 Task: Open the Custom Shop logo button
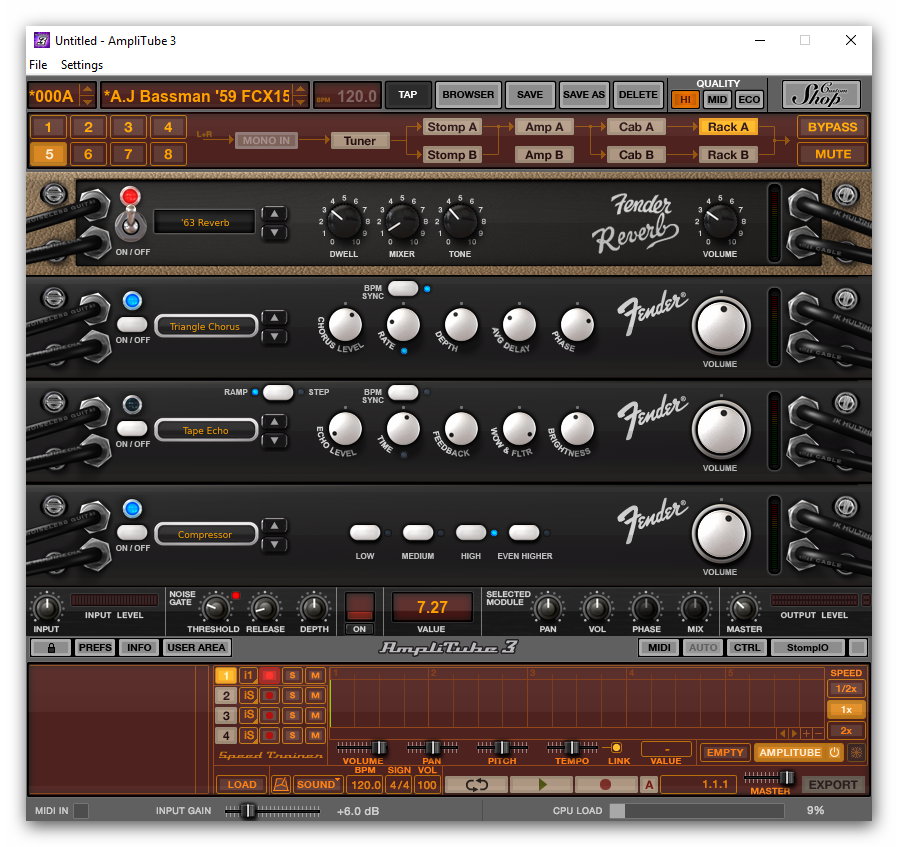pos(821,94)
